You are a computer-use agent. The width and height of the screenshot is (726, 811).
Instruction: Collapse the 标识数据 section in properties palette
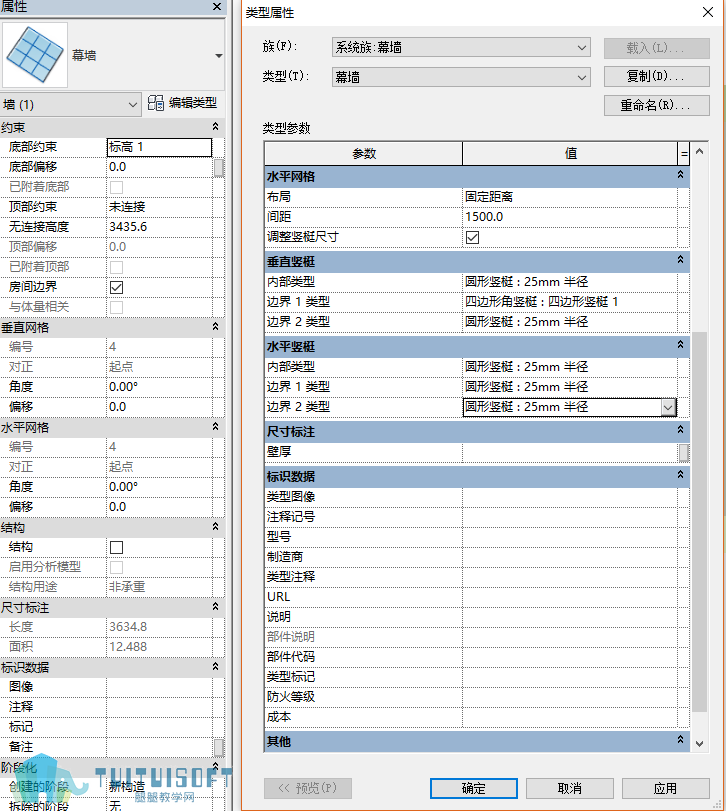pos(216,667)
